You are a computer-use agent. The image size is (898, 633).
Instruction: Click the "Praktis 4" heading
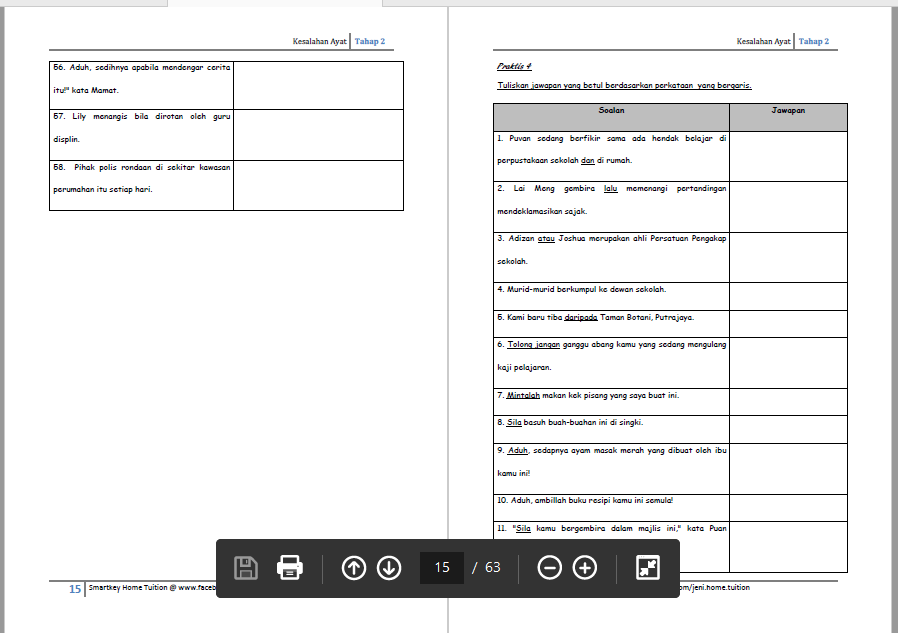[x=515, y=66]
